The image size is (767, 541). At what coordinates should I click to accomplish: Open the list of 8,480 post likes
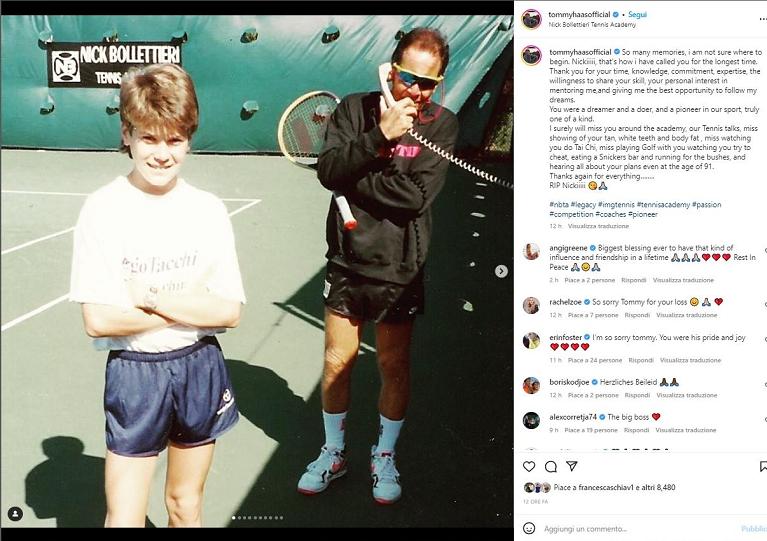(x=653, y=487)
